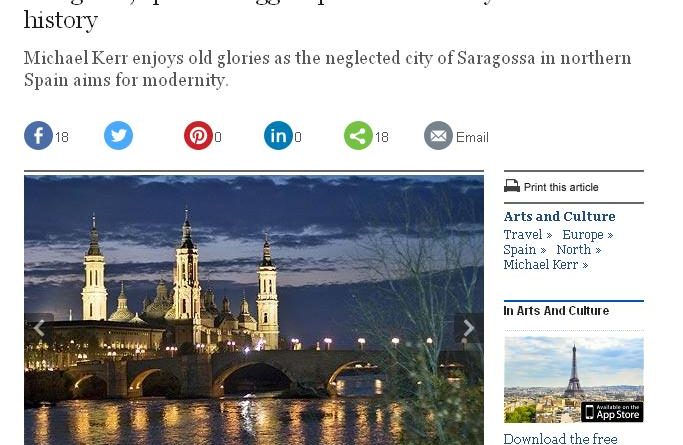
Task: Share article on Facebook icon
Action: click(38, 135)
